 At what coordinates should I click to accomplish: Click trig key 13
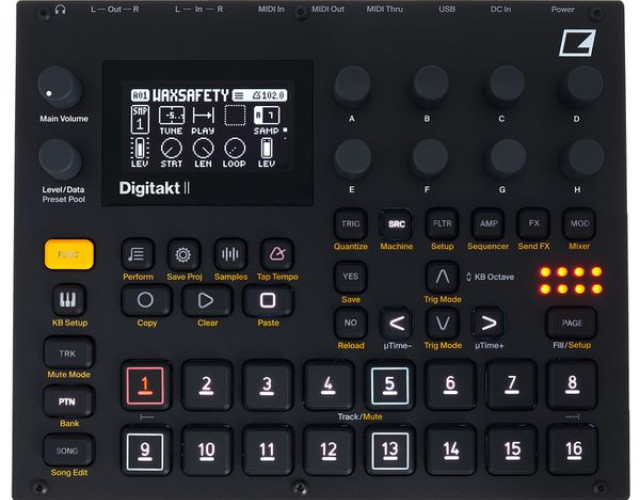click(389, 451)
